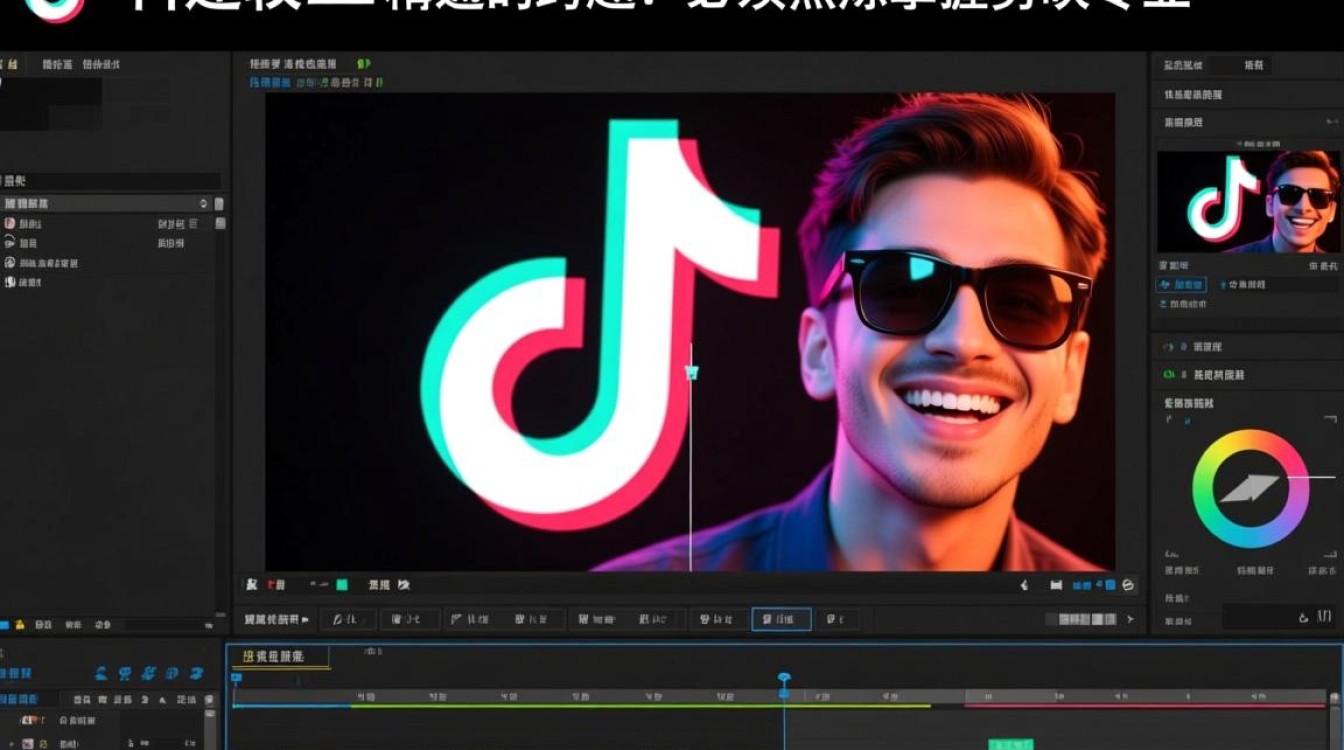This screenshot has height=750, width=1344.
Task: Click the first button in the toolbar below preview
Action: point(348,620)
